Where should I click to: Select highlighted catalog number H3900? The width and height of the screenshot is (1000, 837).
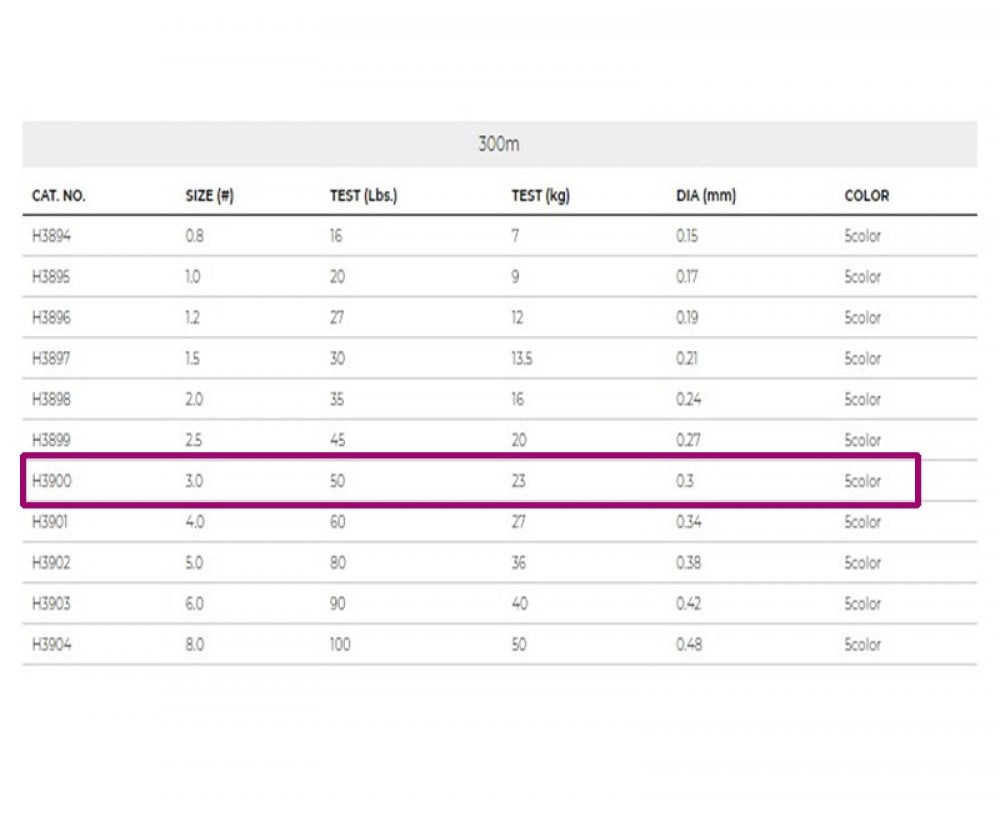[52, 481]
